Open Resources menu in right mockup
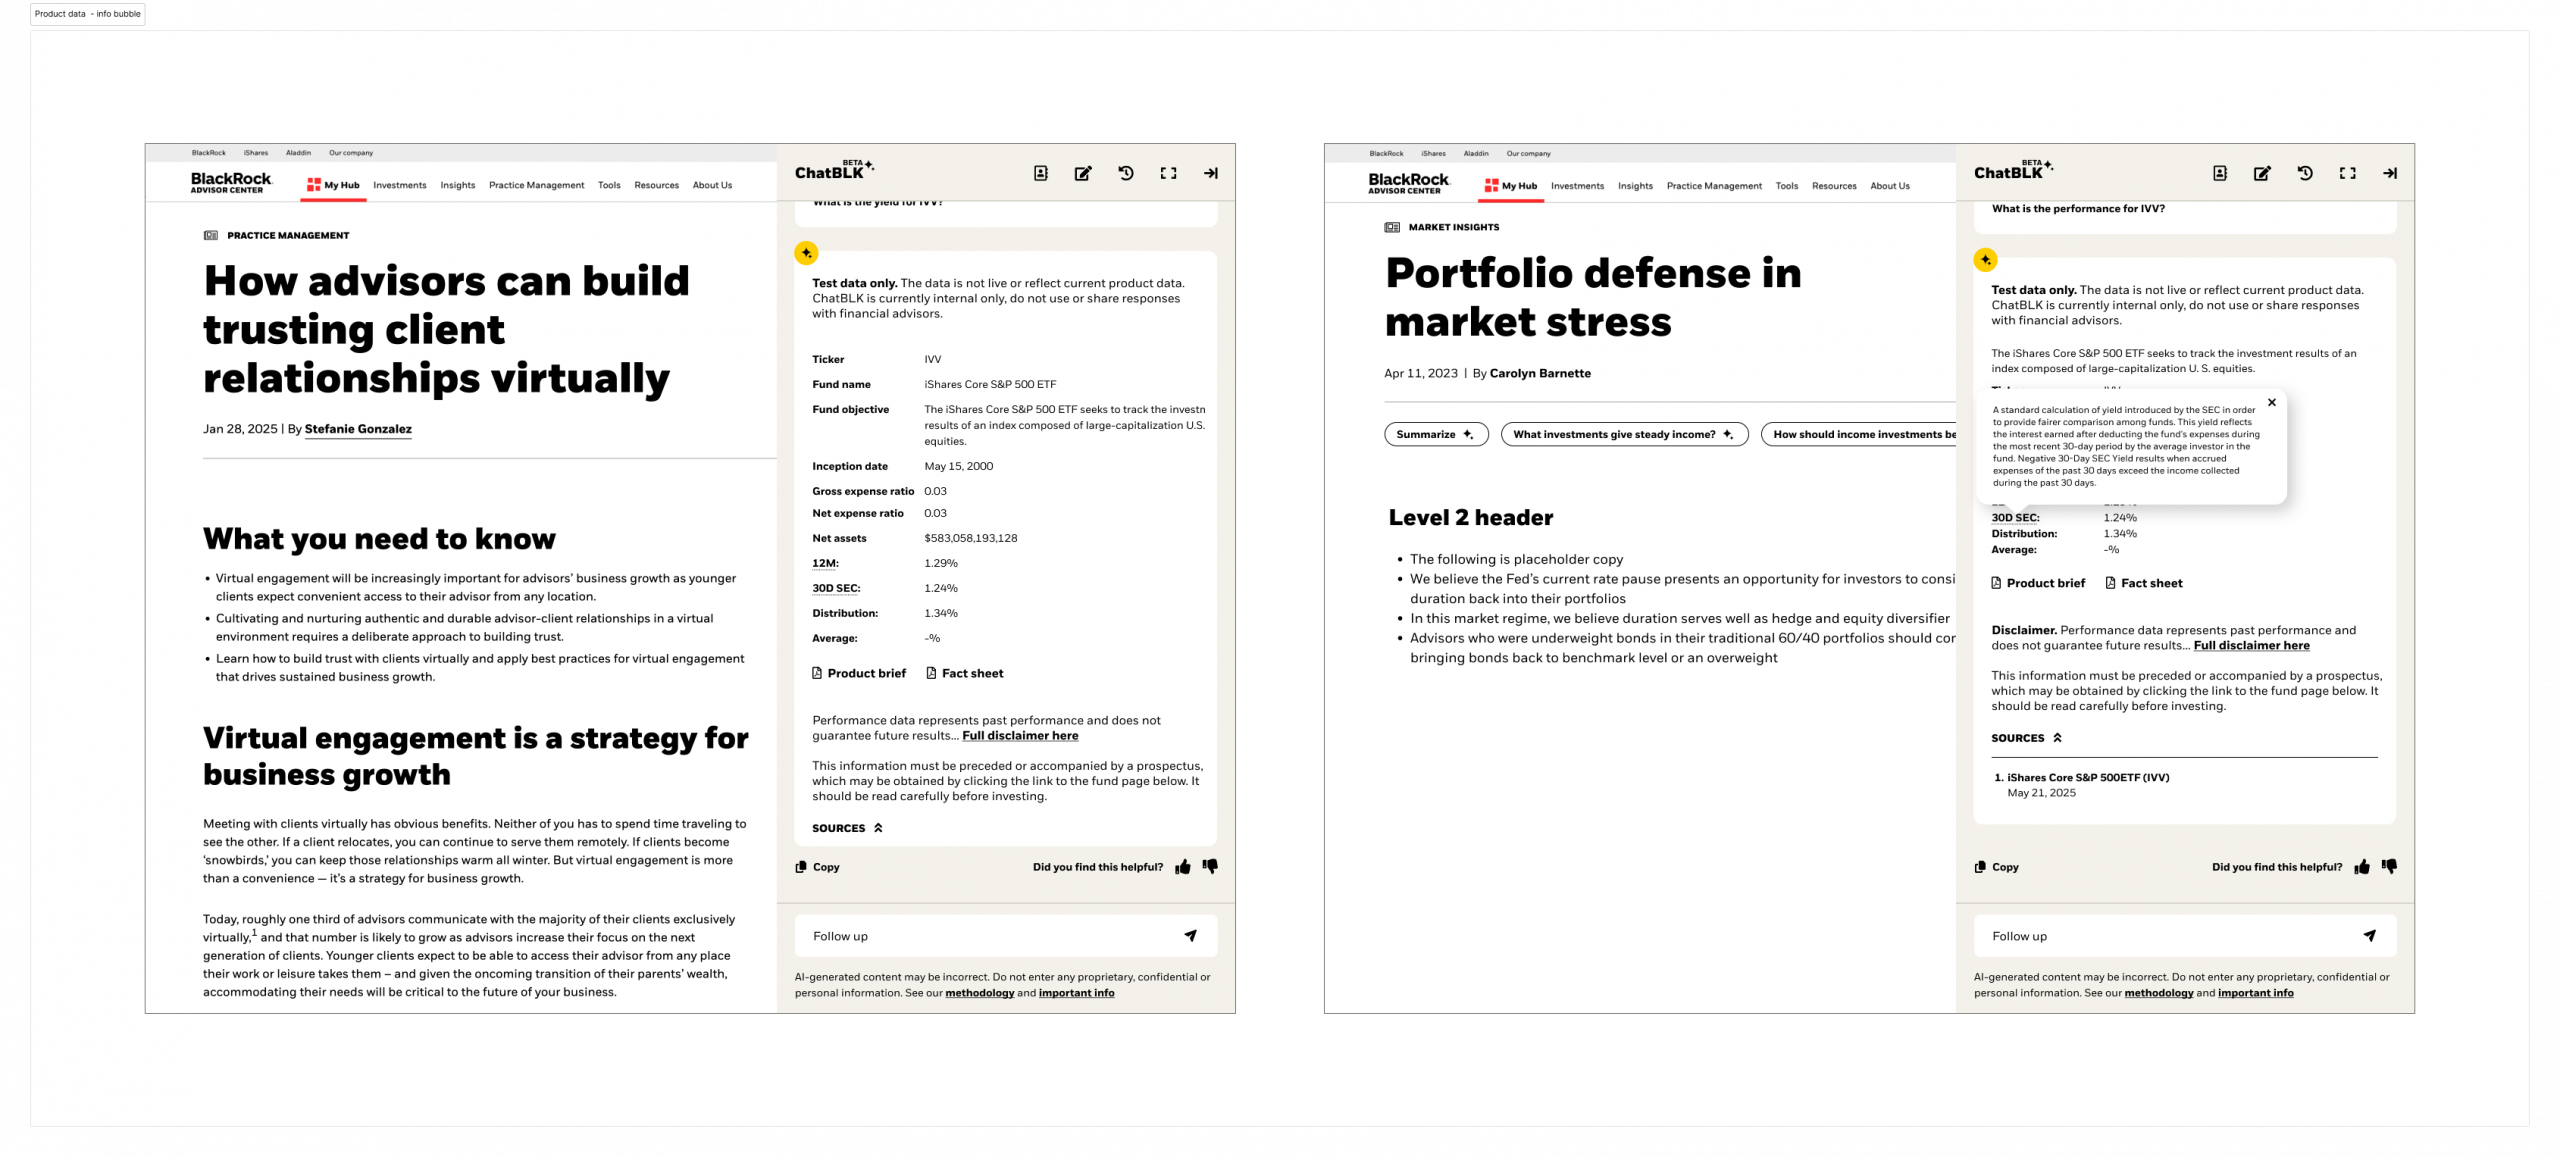Viewport: 2560px width, 1157px height. coord(1834,186)
